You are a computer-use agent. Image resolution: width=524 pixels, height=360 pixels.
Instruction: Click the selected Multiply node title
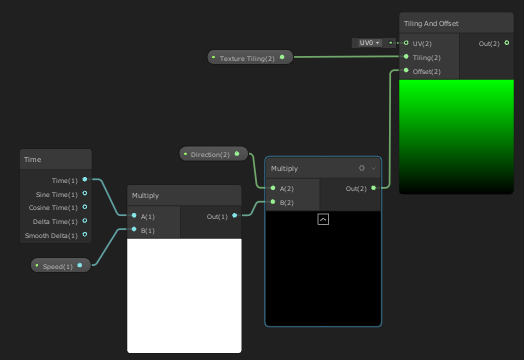click(x=284, y=168)
